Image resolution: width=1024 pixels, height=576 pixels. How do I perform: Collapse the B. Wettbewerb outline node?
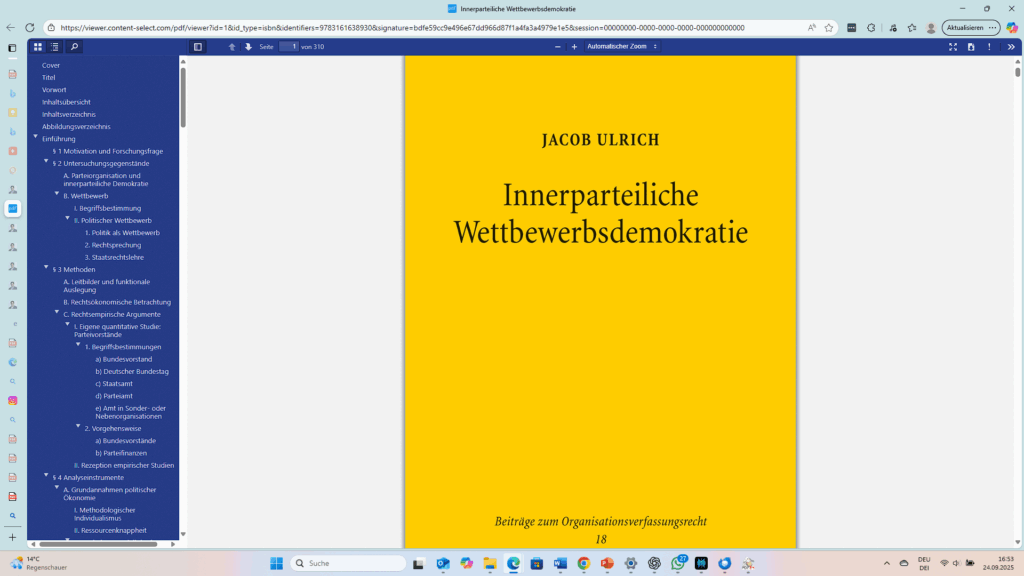click(x=57, y=196)
